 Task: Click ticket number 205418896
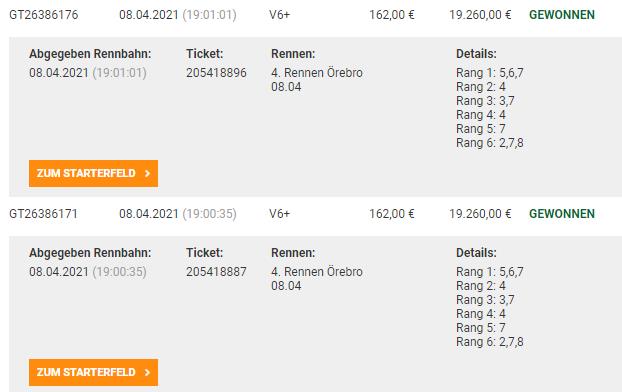click(x=216, y=73)
